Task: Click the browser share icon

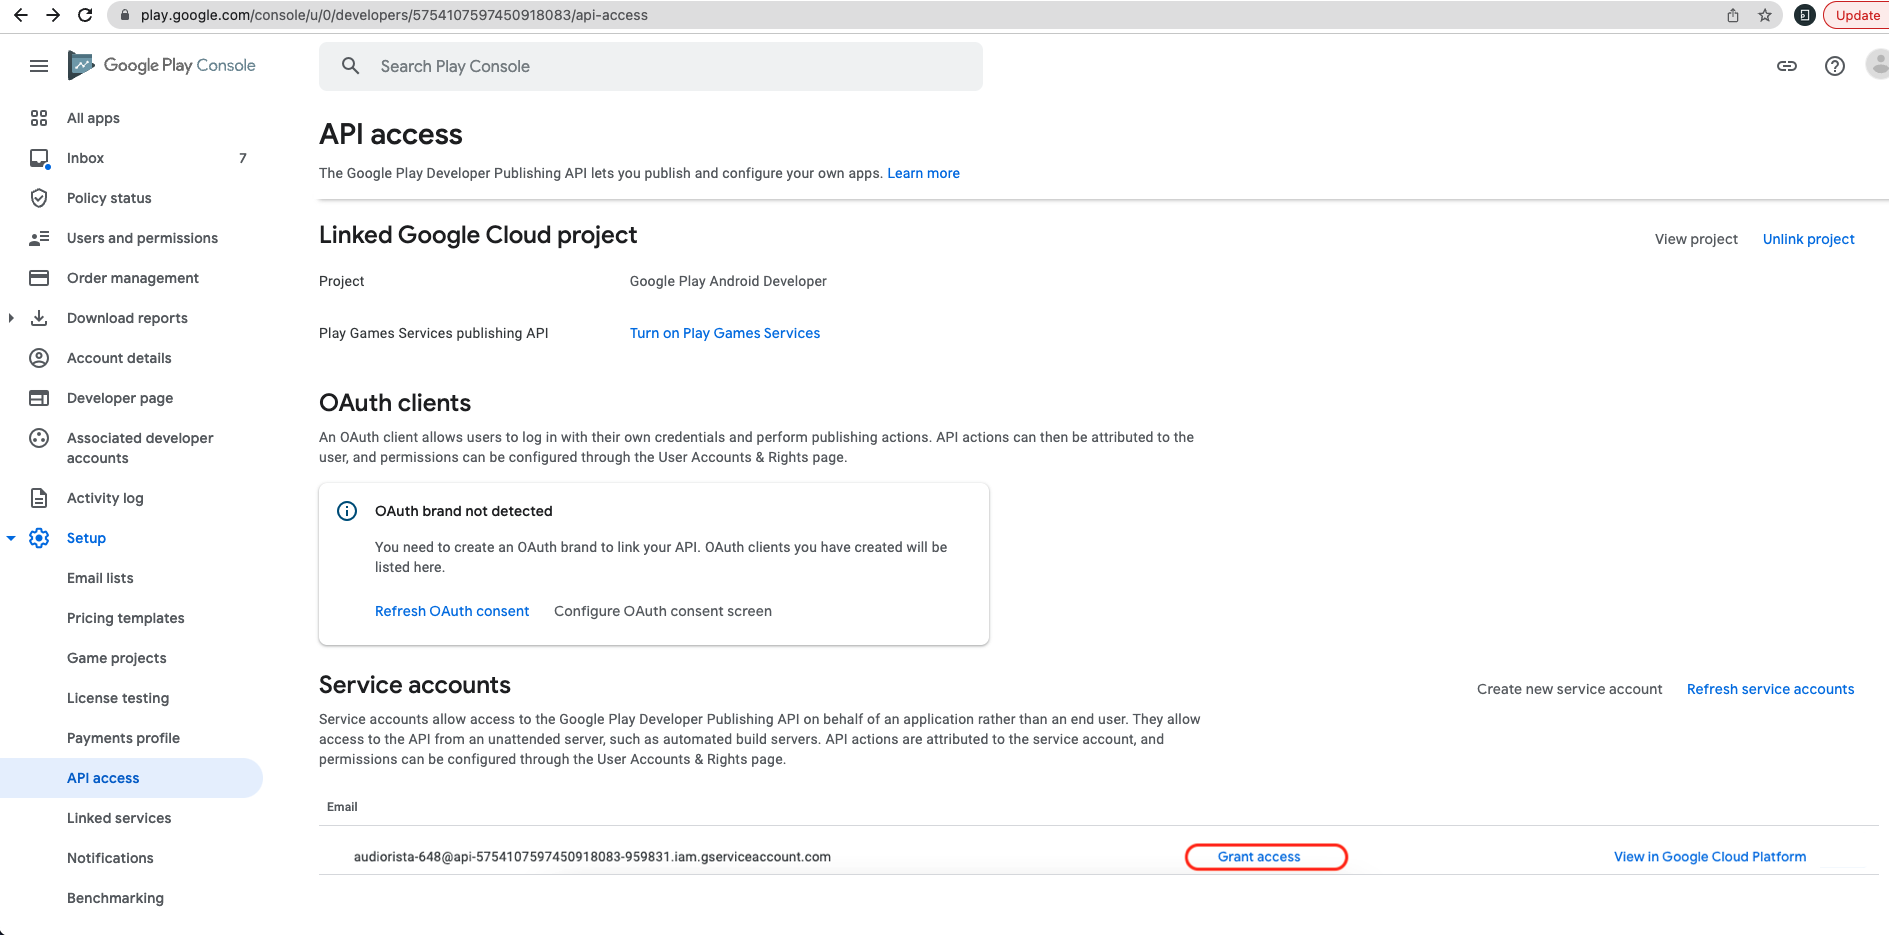Action: pyautogui.click(x=1733, y=15)
